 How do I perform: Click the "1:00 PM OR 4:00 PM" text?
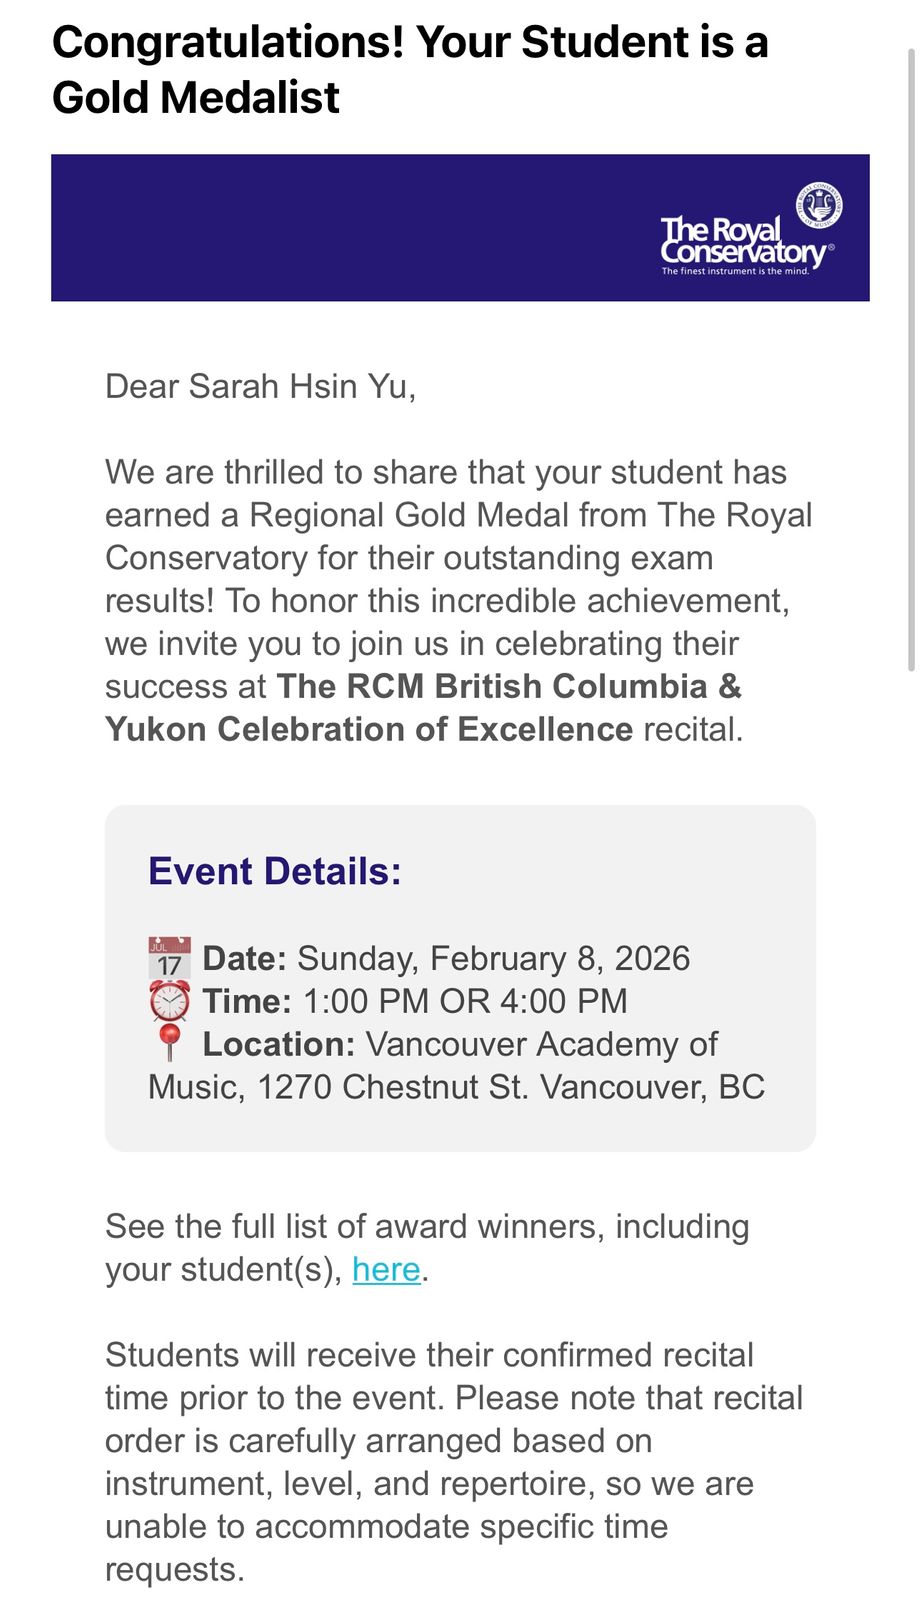tap(465, 1001)
